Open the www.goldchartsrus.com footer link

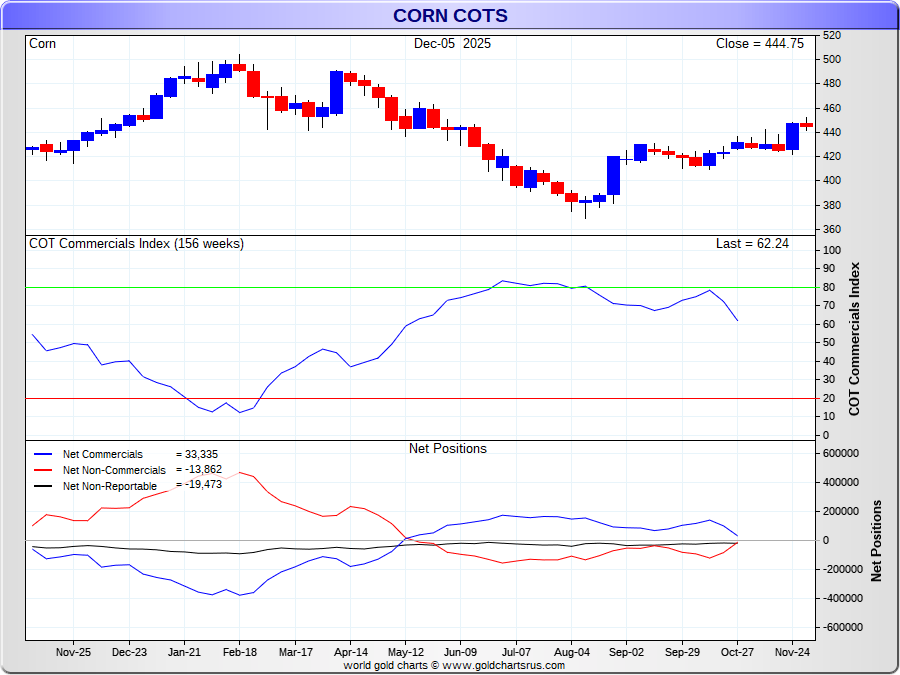coord(503,665)
